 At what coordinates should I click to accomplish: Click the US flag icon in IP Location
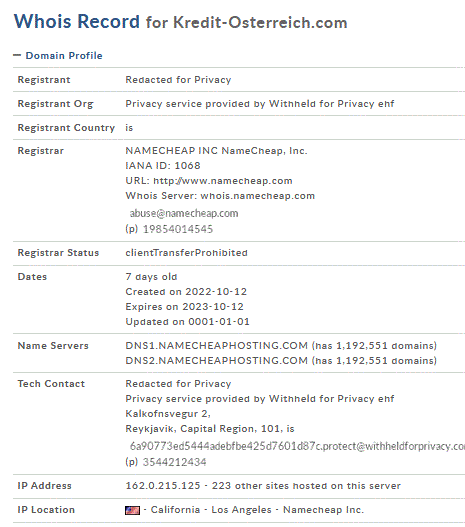tap(132, 511)
